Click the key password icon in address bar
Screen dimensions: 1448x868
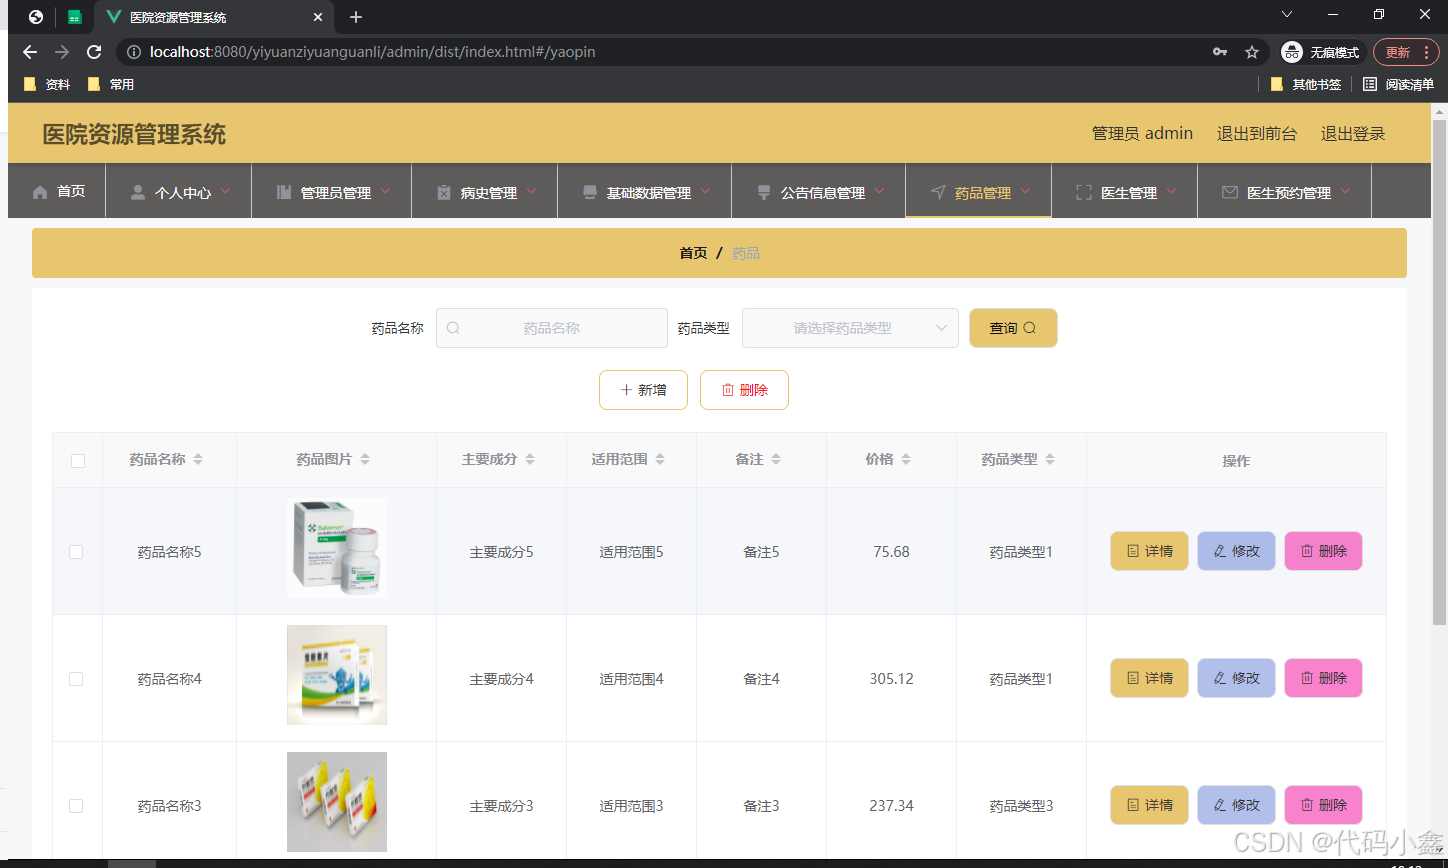click(1219, 52)
